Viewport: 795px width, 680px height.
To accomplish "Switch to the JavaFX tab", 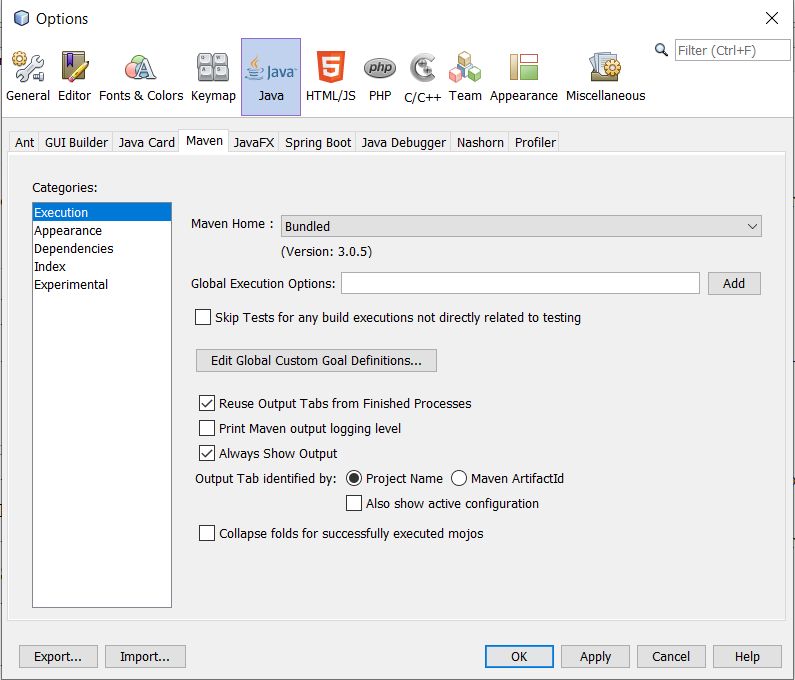I will pos(254,142).
